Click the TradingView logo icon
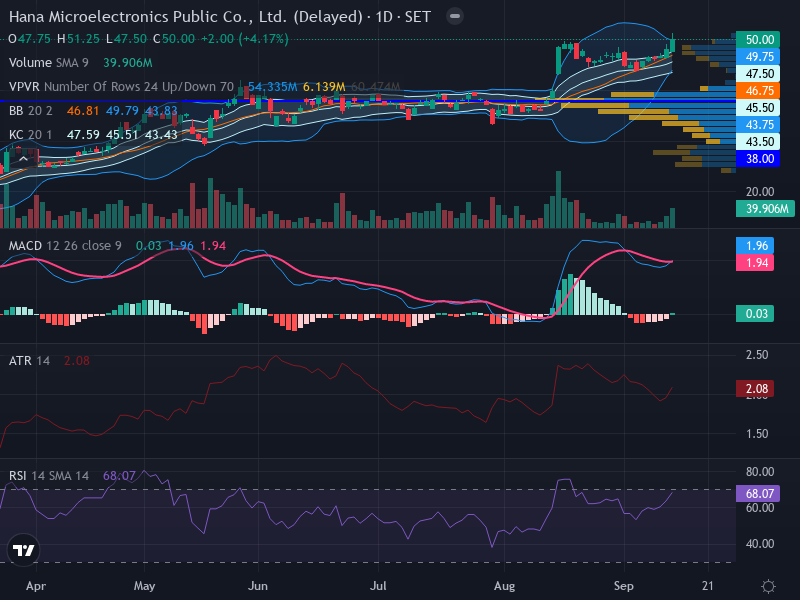This screenshot has height=600, width=800. click(23, 550)
